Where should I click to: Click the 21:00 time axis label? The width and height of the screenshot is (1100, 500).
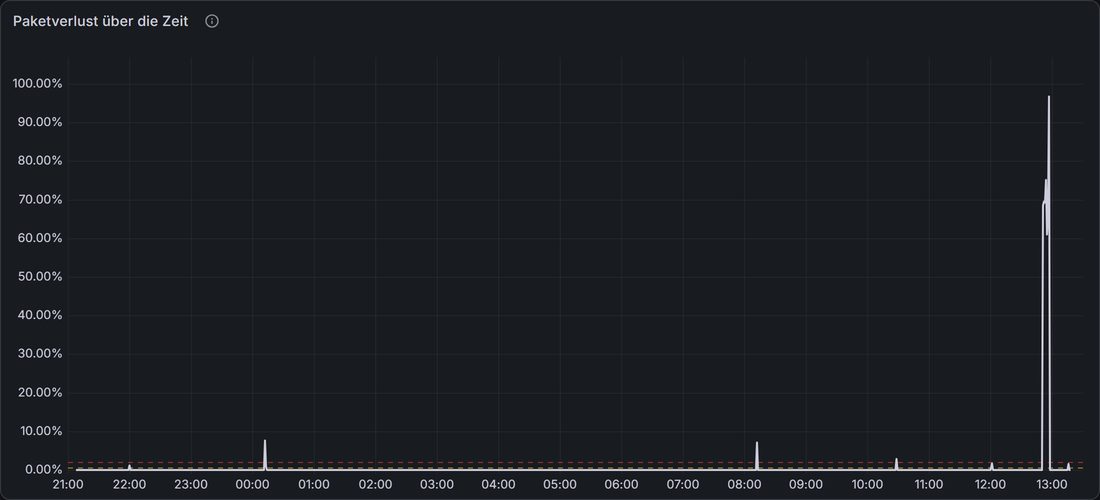pos(68,485)
